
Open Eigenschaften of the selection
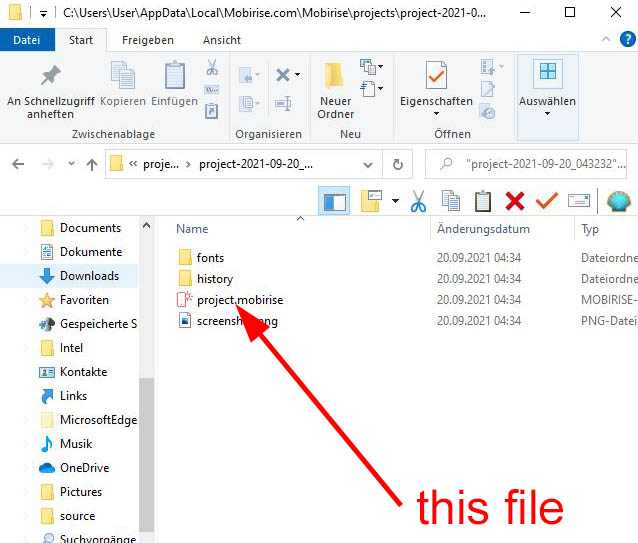click(436, 83)
